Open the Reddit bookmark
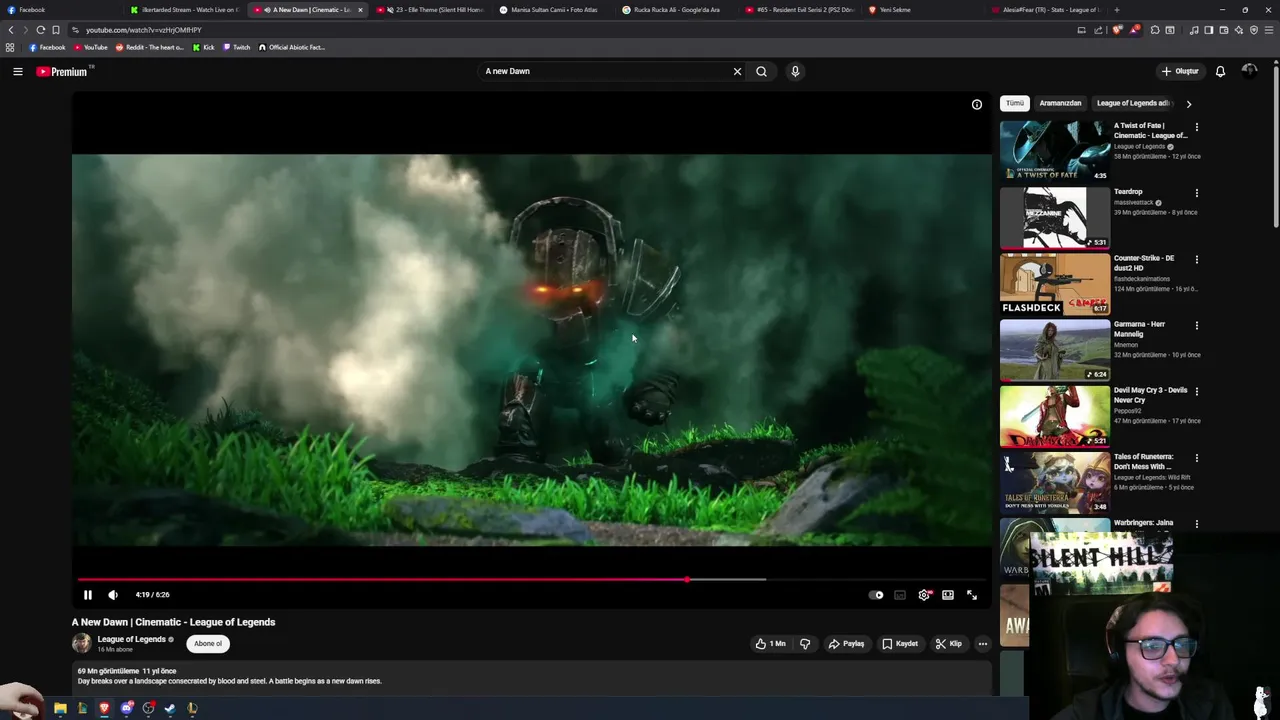Screen dimensions: 1280x720 [x=150, y=47]
